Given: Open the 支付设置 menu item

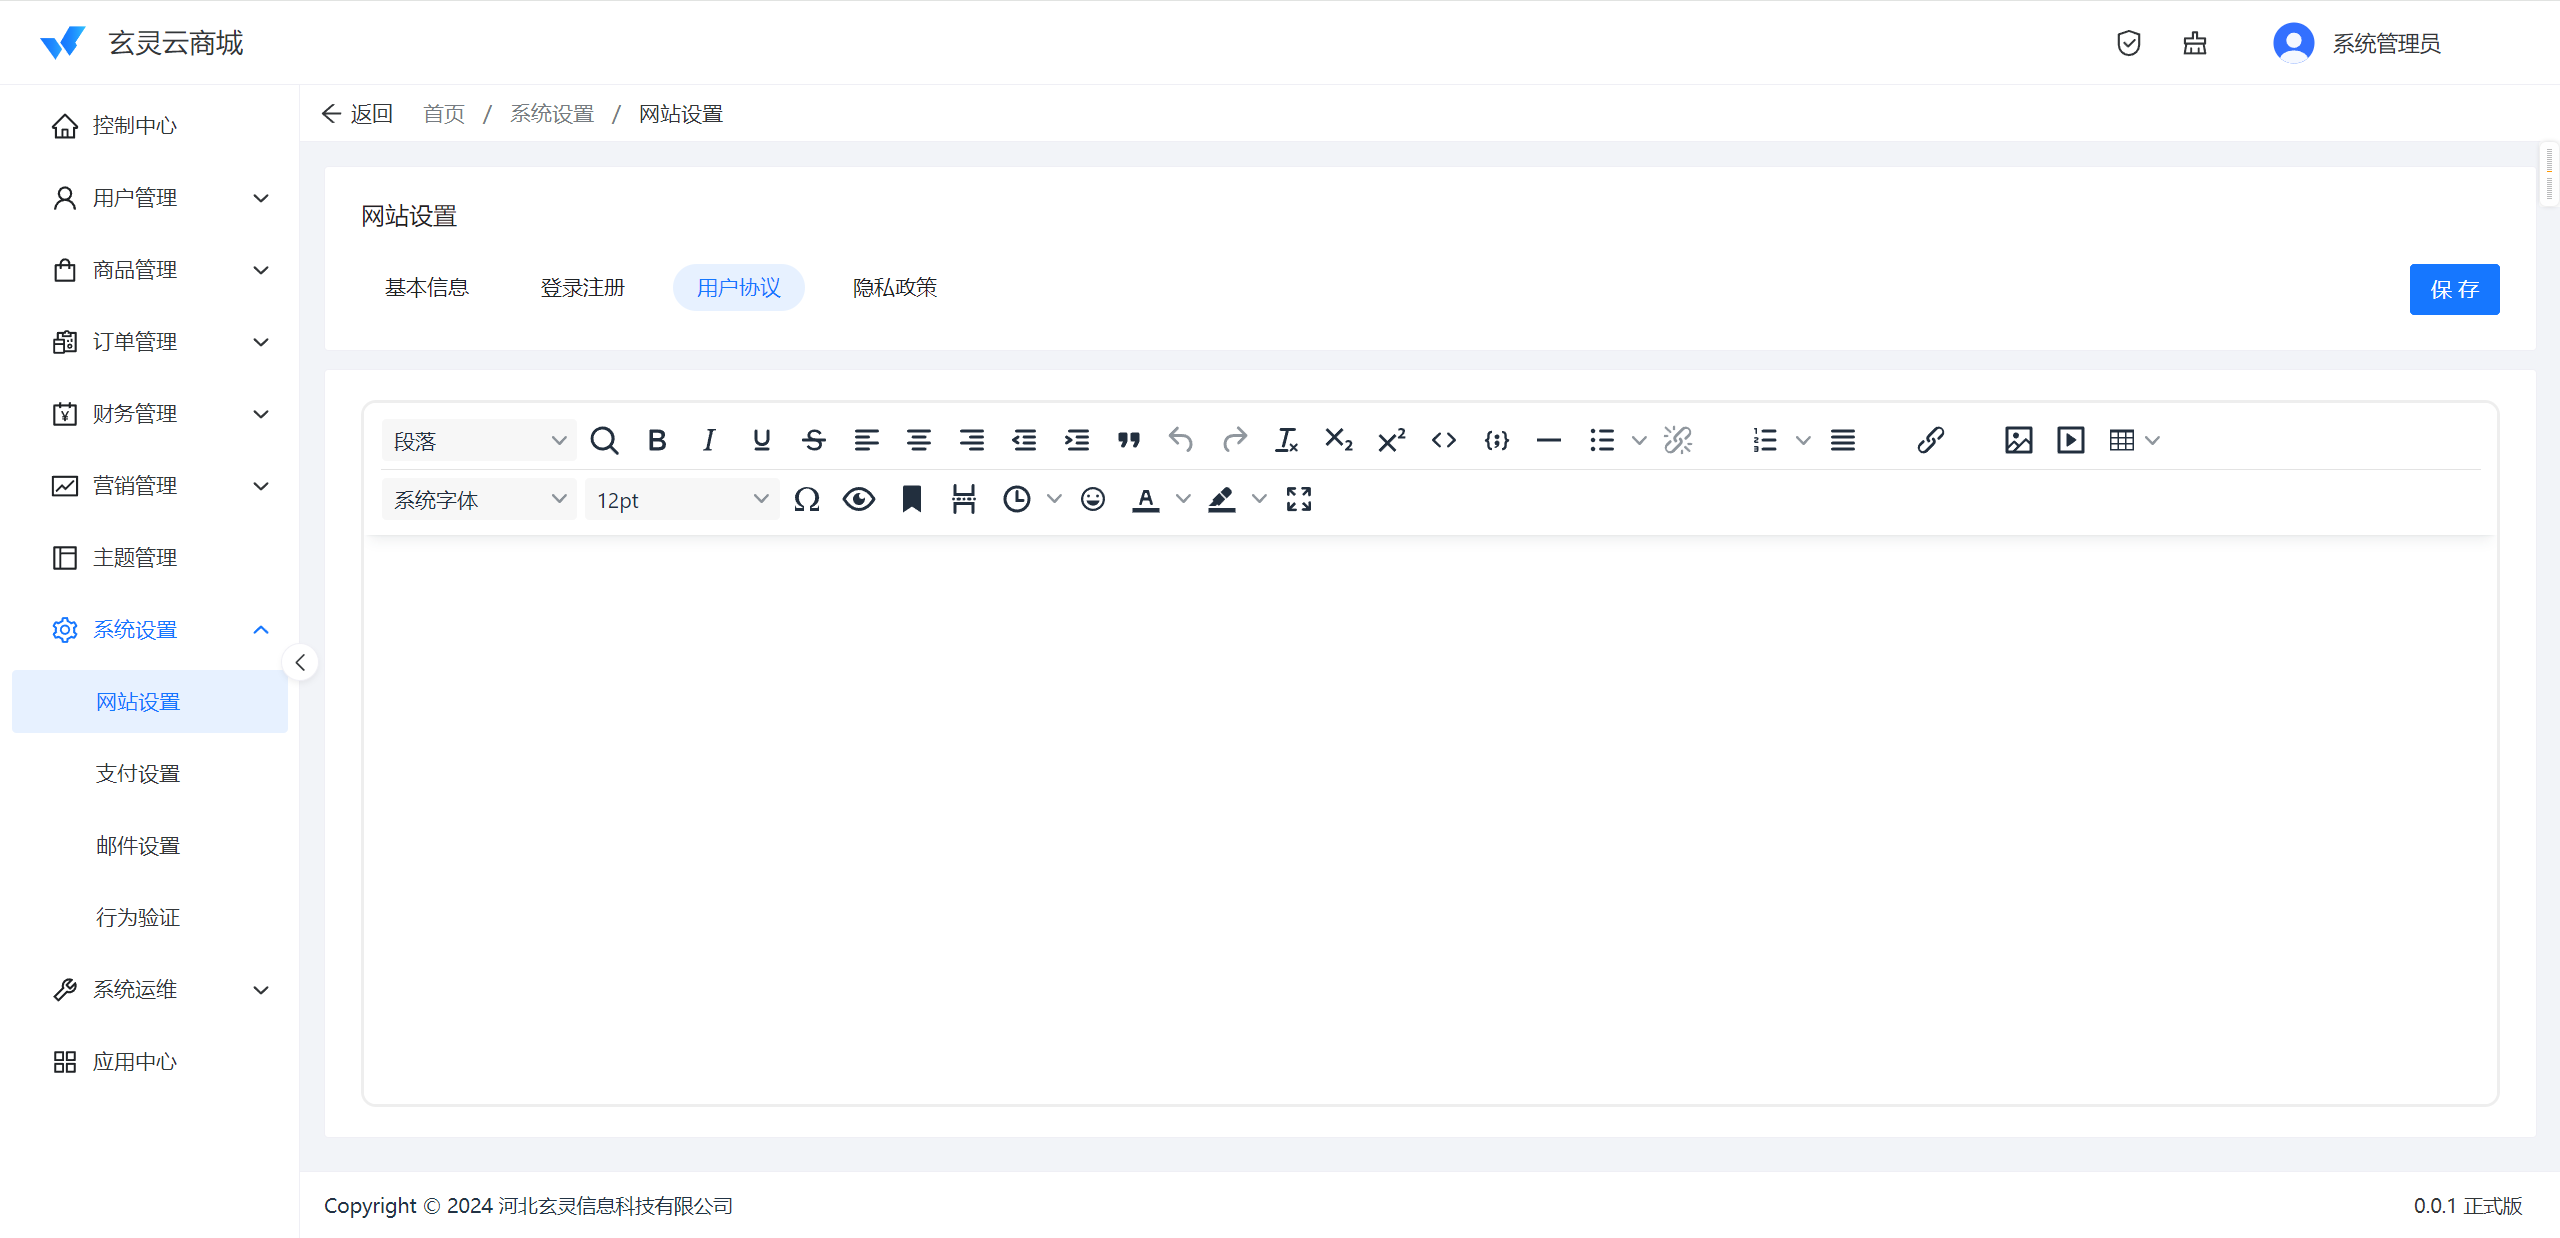Looking at the screenshot, I should point(138,774).
